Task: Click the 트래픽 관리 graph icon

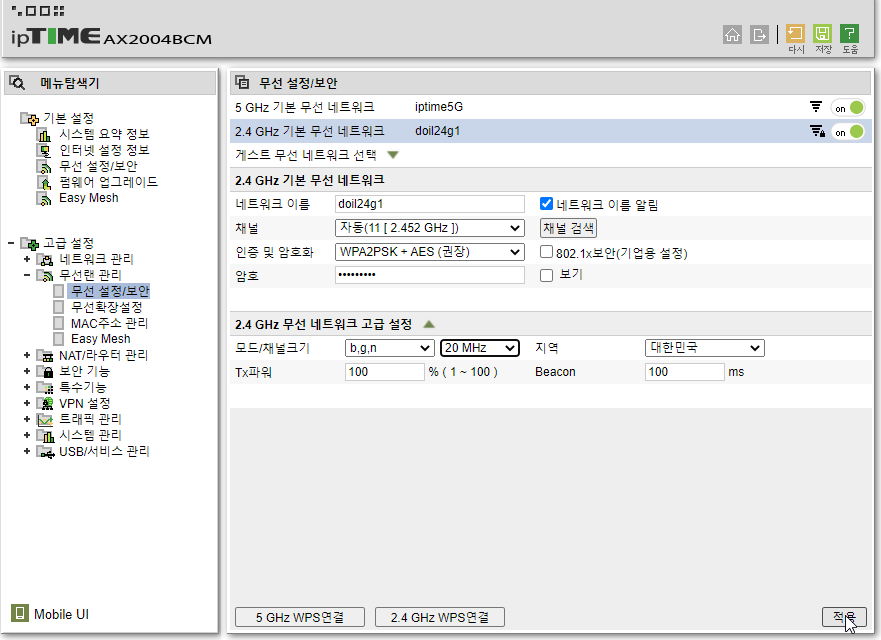Action: pos(45,420)
